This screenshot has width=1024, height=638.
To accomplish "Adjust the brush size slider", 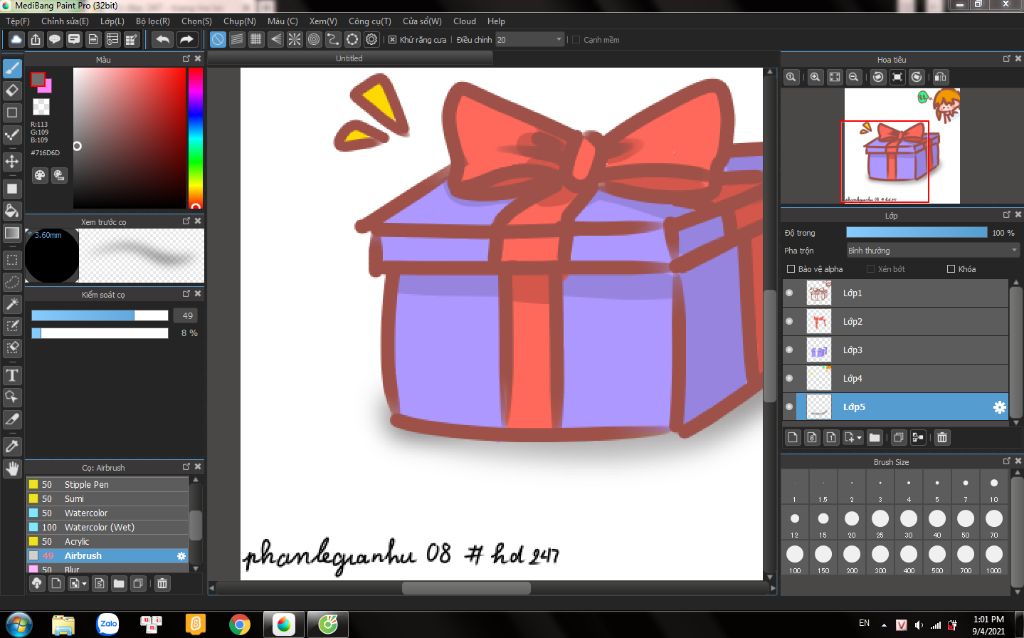I will coord(100,315).
